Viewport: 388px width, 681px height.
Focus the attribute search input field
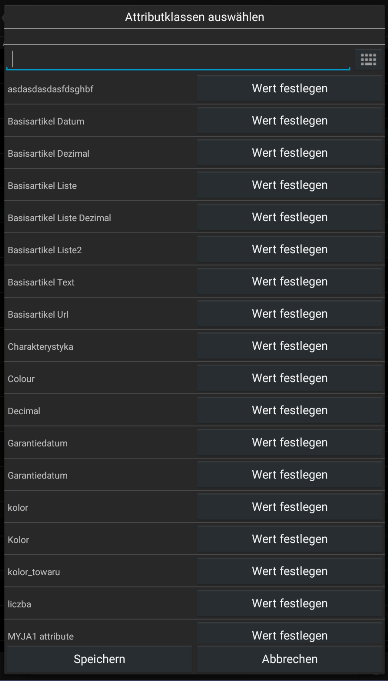178,60
